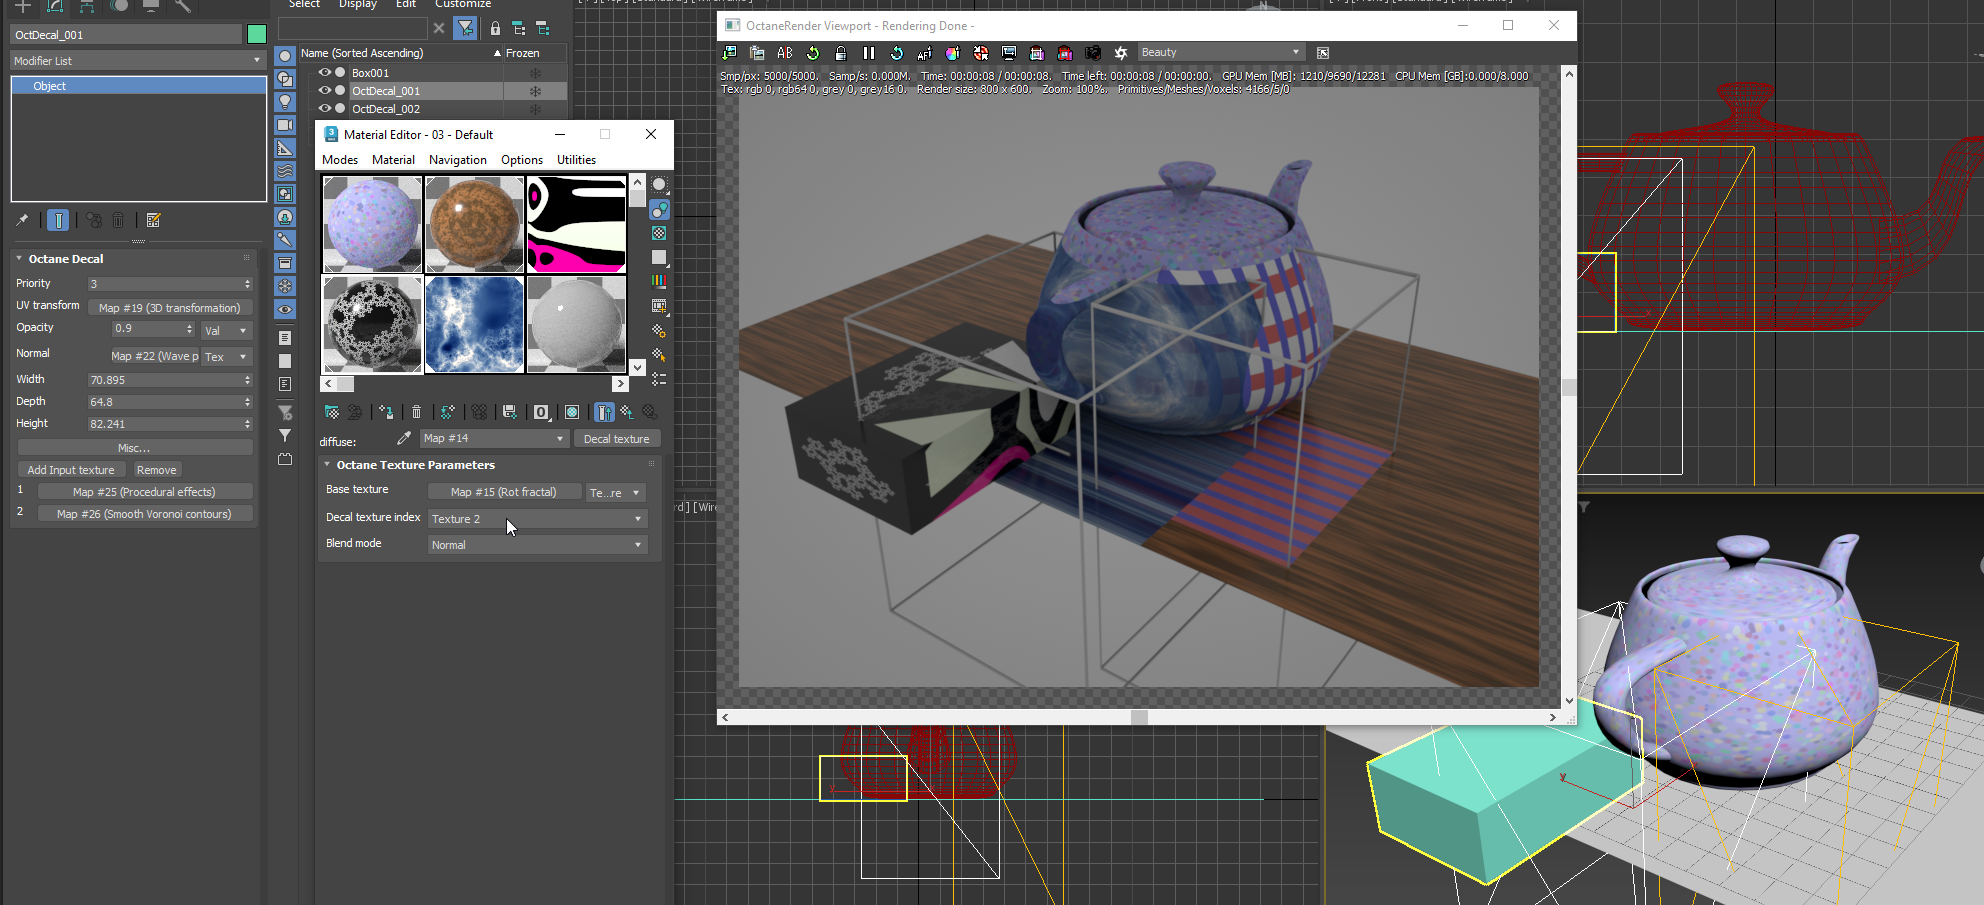The image size is (1984, 905).
Task: Click the eyedropper pick material icon
Action: (x=404, y=438)
